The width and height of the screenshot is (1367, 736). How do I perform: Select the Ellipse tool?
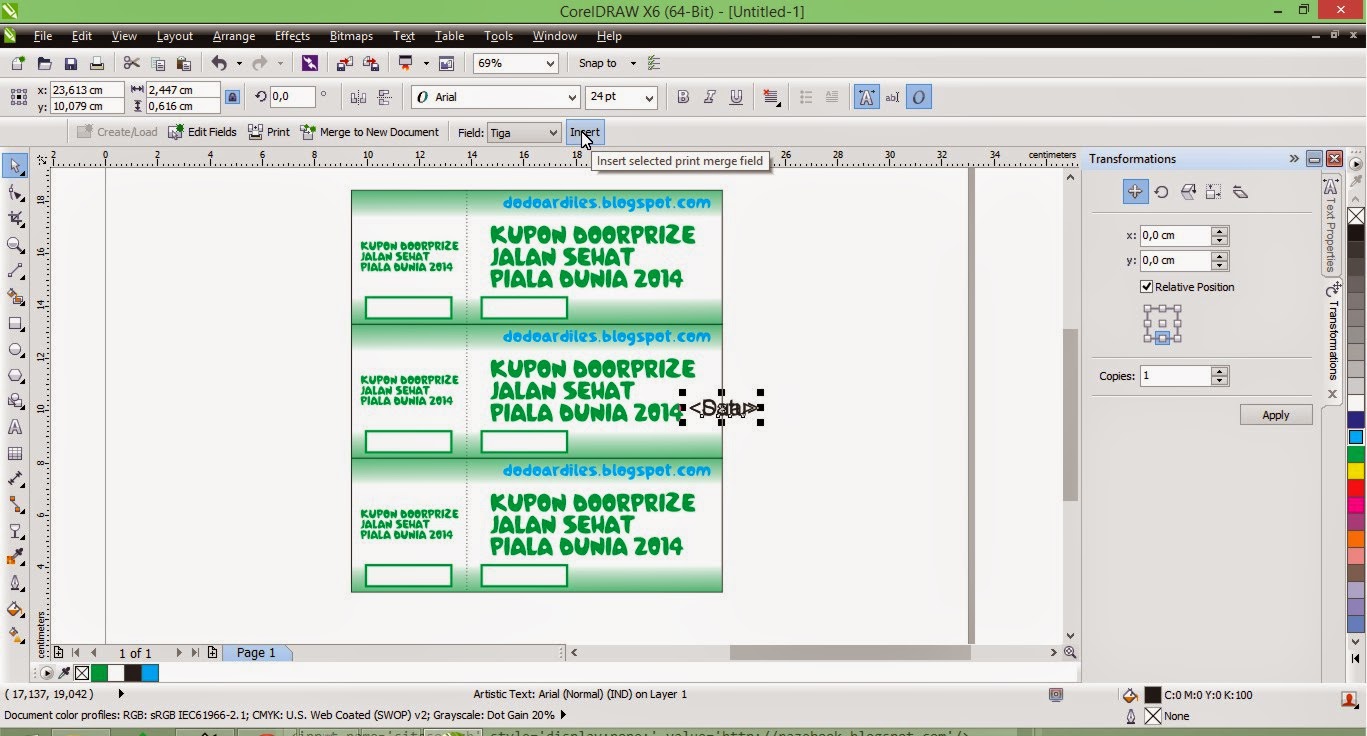(x=15, y=350)
